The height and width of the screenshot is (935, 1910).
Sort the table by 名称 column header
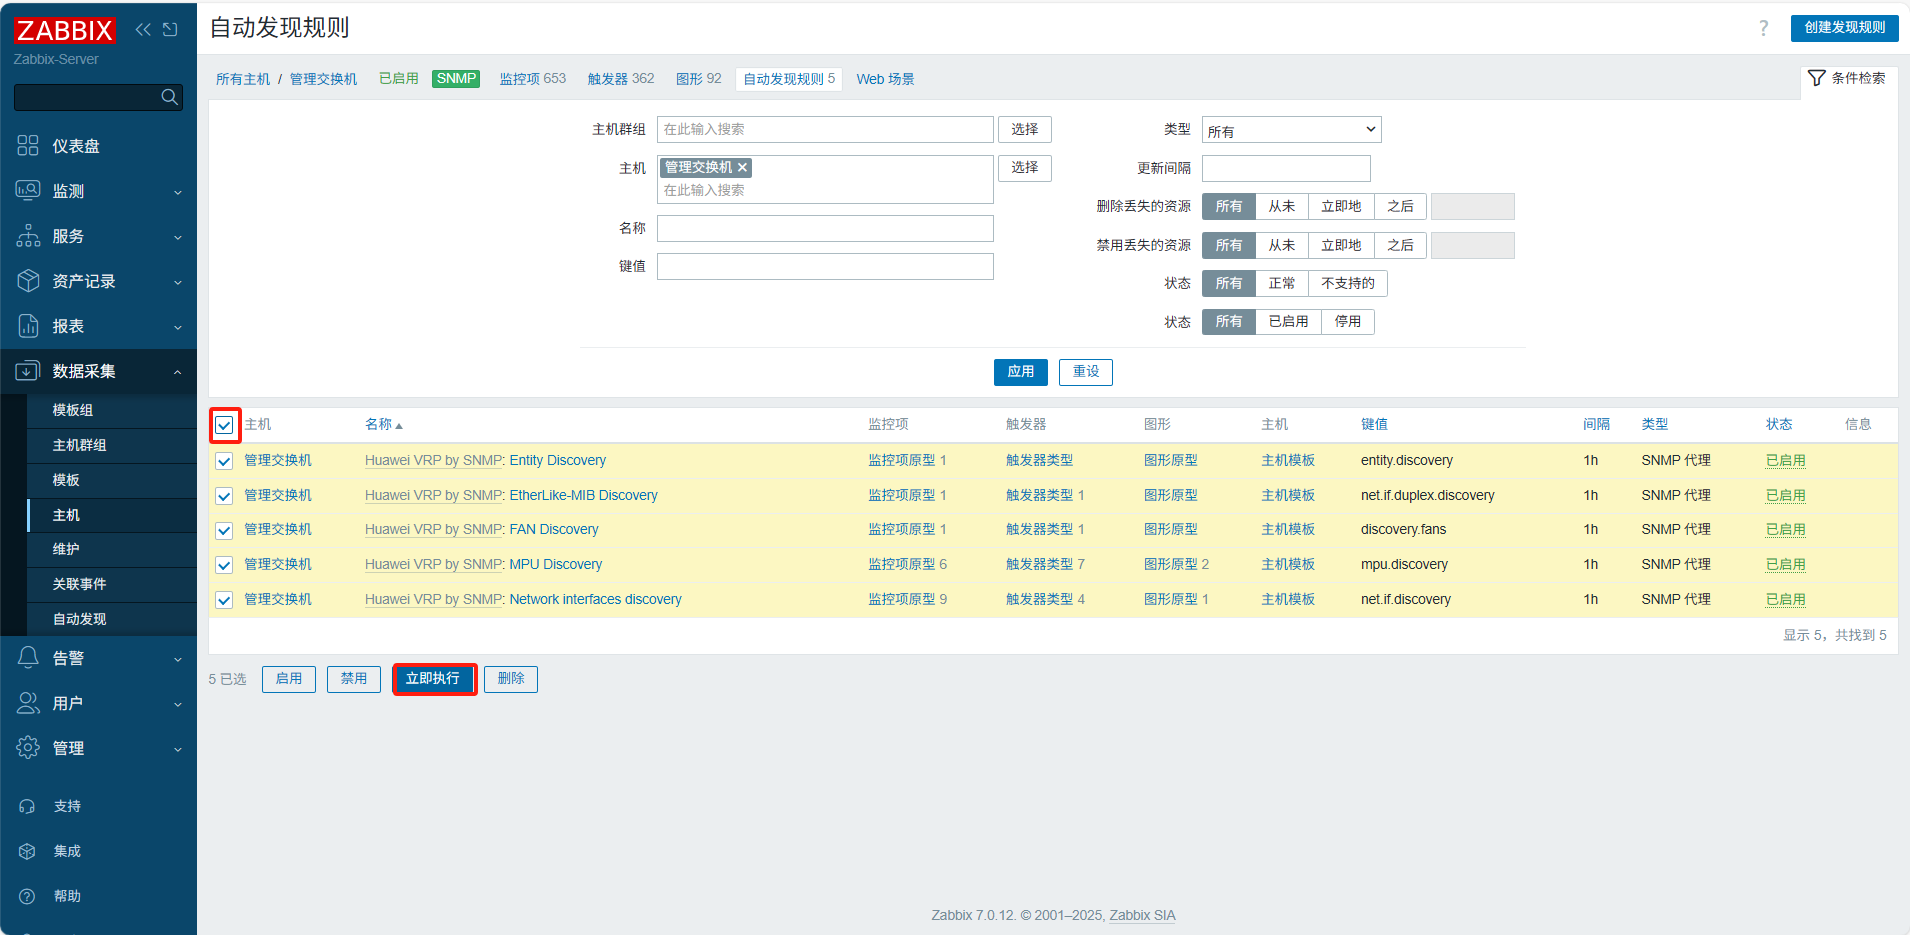tap(383, 425)
